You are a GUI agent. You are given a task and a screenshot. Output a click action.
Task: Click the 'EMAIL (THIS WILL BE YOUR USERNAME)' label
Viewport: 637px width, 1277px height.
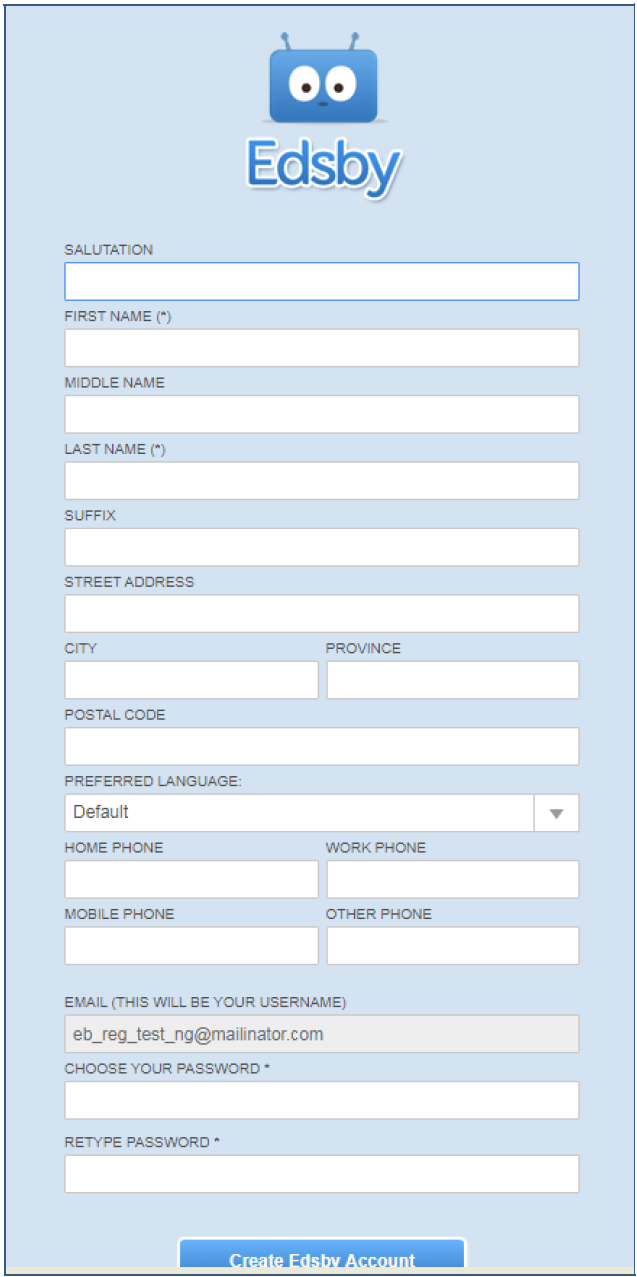206,1002
